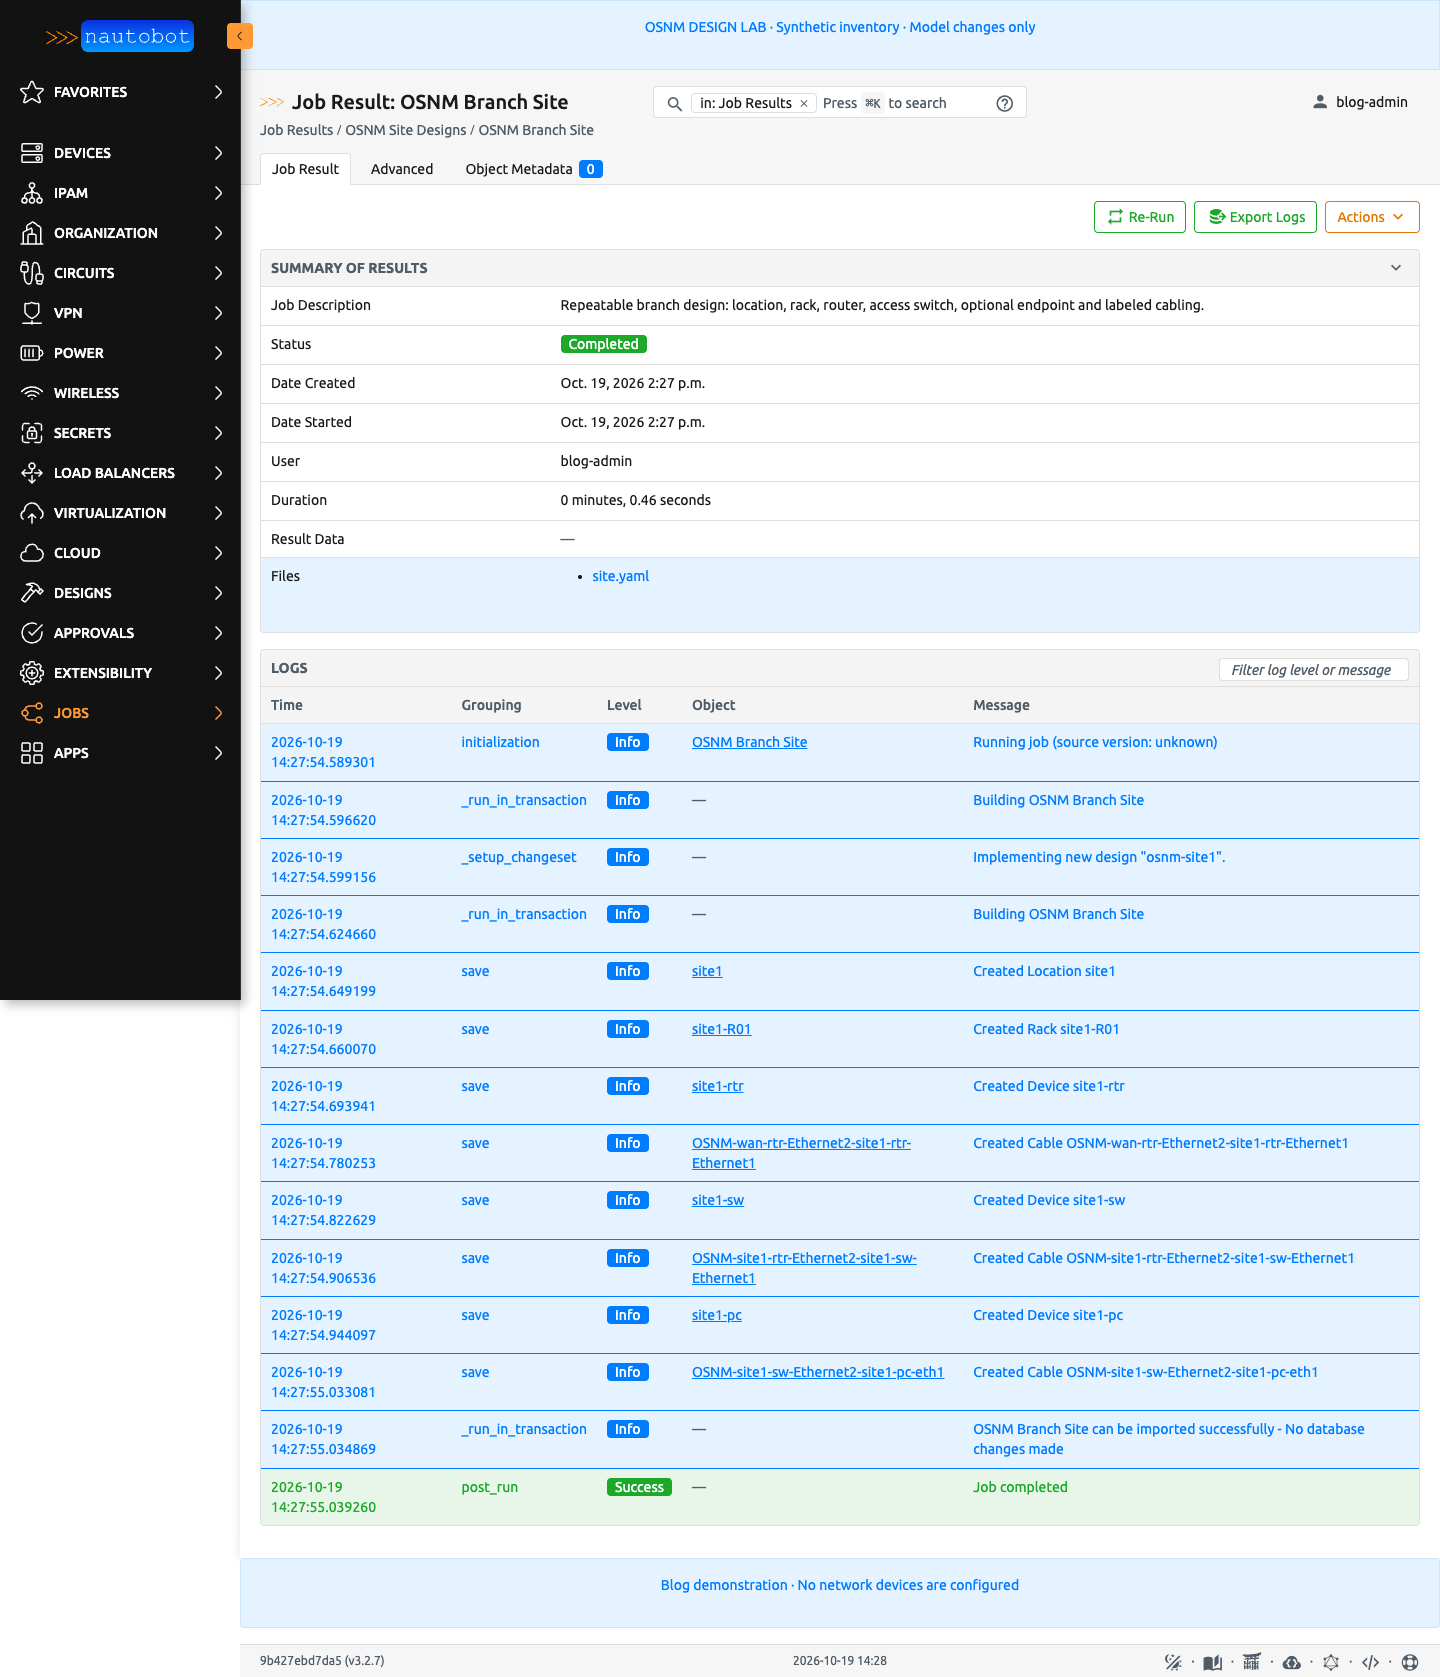Expand the Devices sidebar menu
Viewport: 1440px width, 1677px height.
point(120,153)
